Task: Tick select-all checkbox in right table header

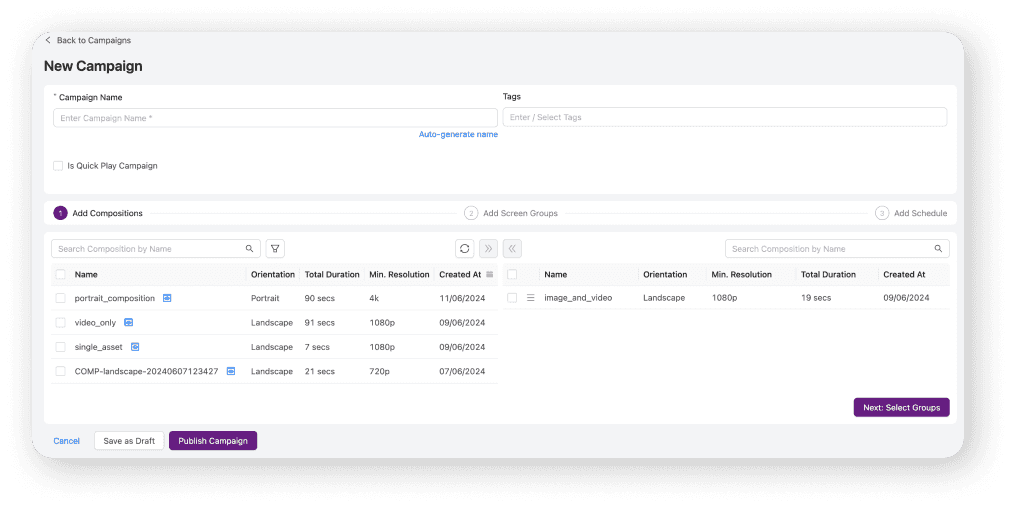Action: [x=512, y=274]
